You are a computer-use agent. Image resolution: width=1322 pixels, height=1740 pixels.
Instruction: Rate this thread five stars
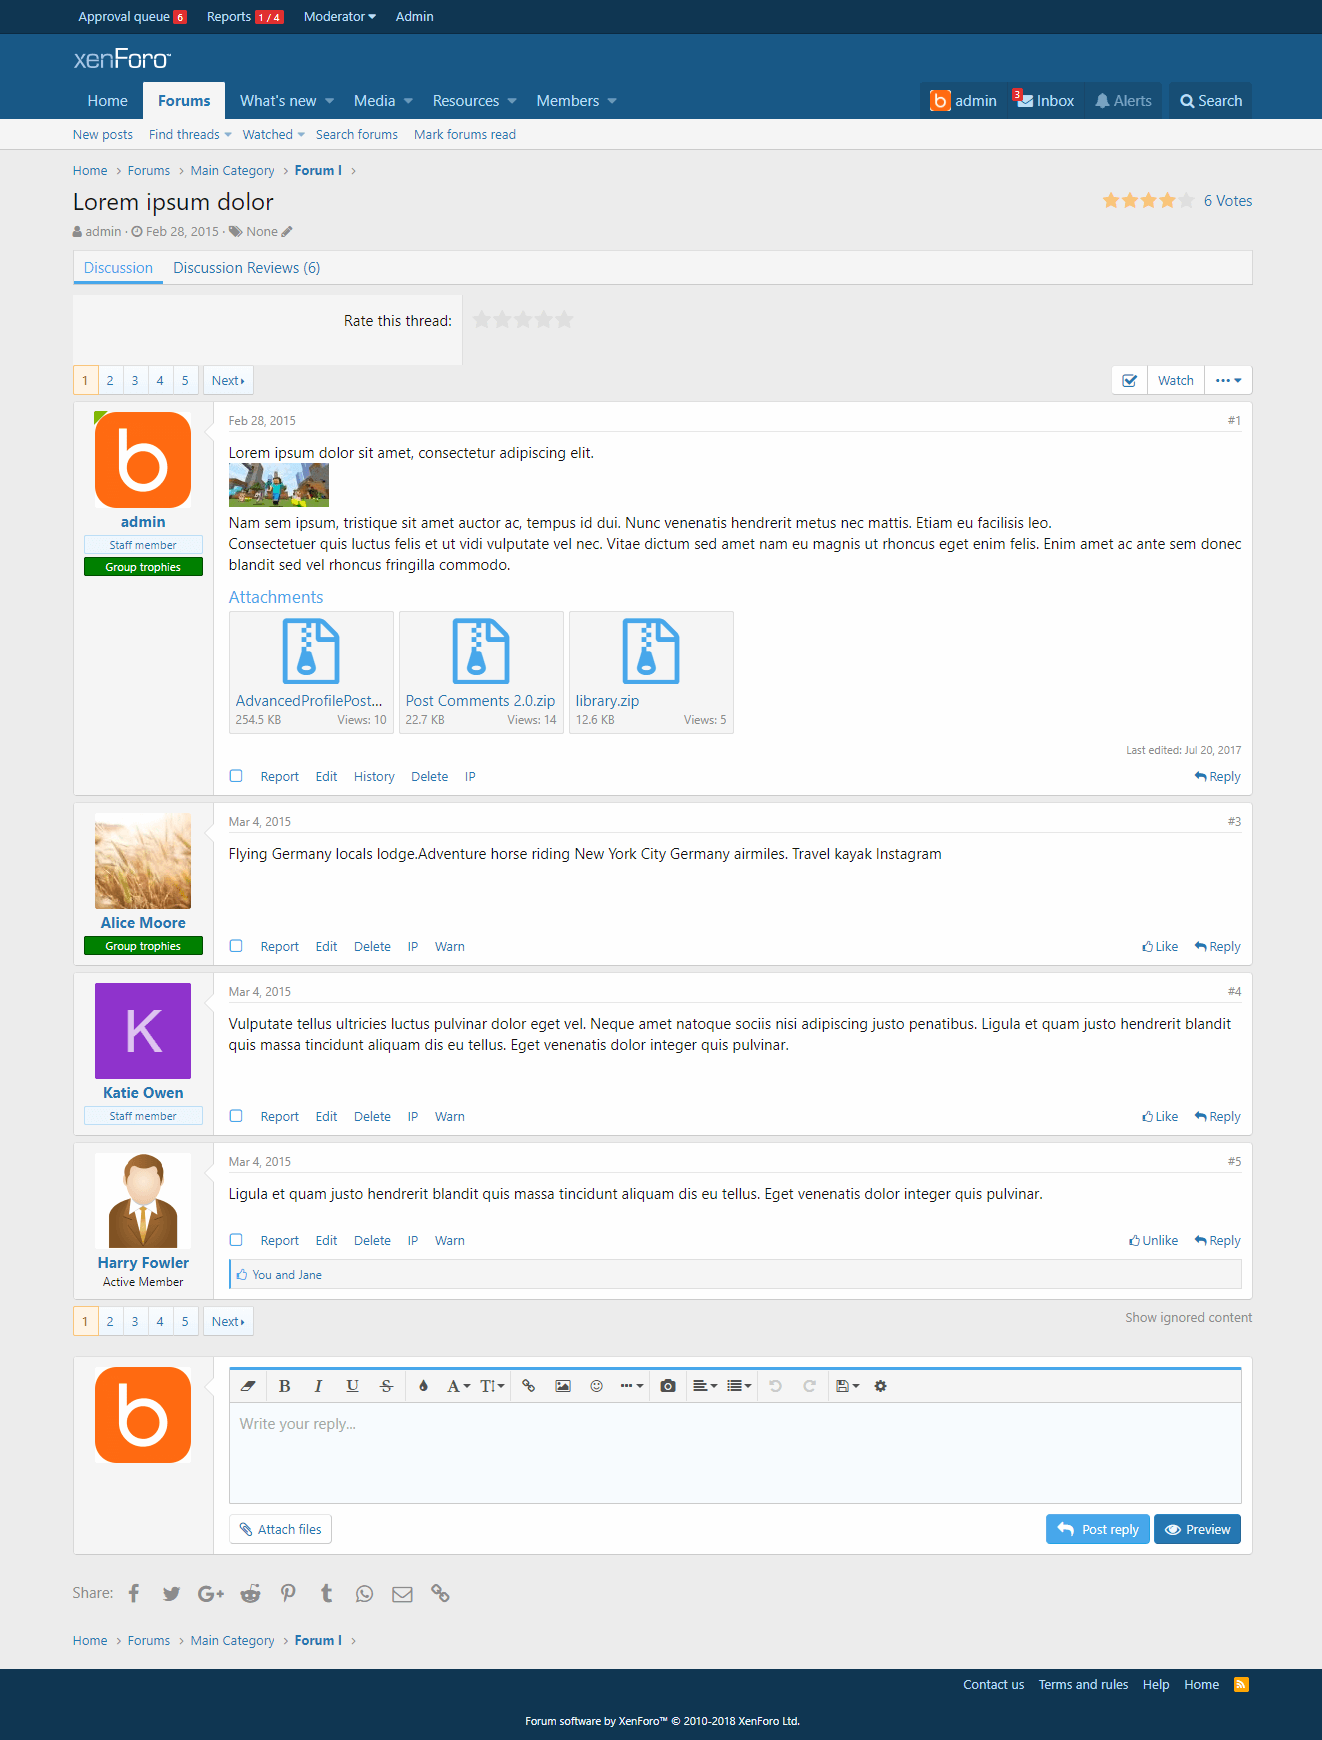(565, 320)
